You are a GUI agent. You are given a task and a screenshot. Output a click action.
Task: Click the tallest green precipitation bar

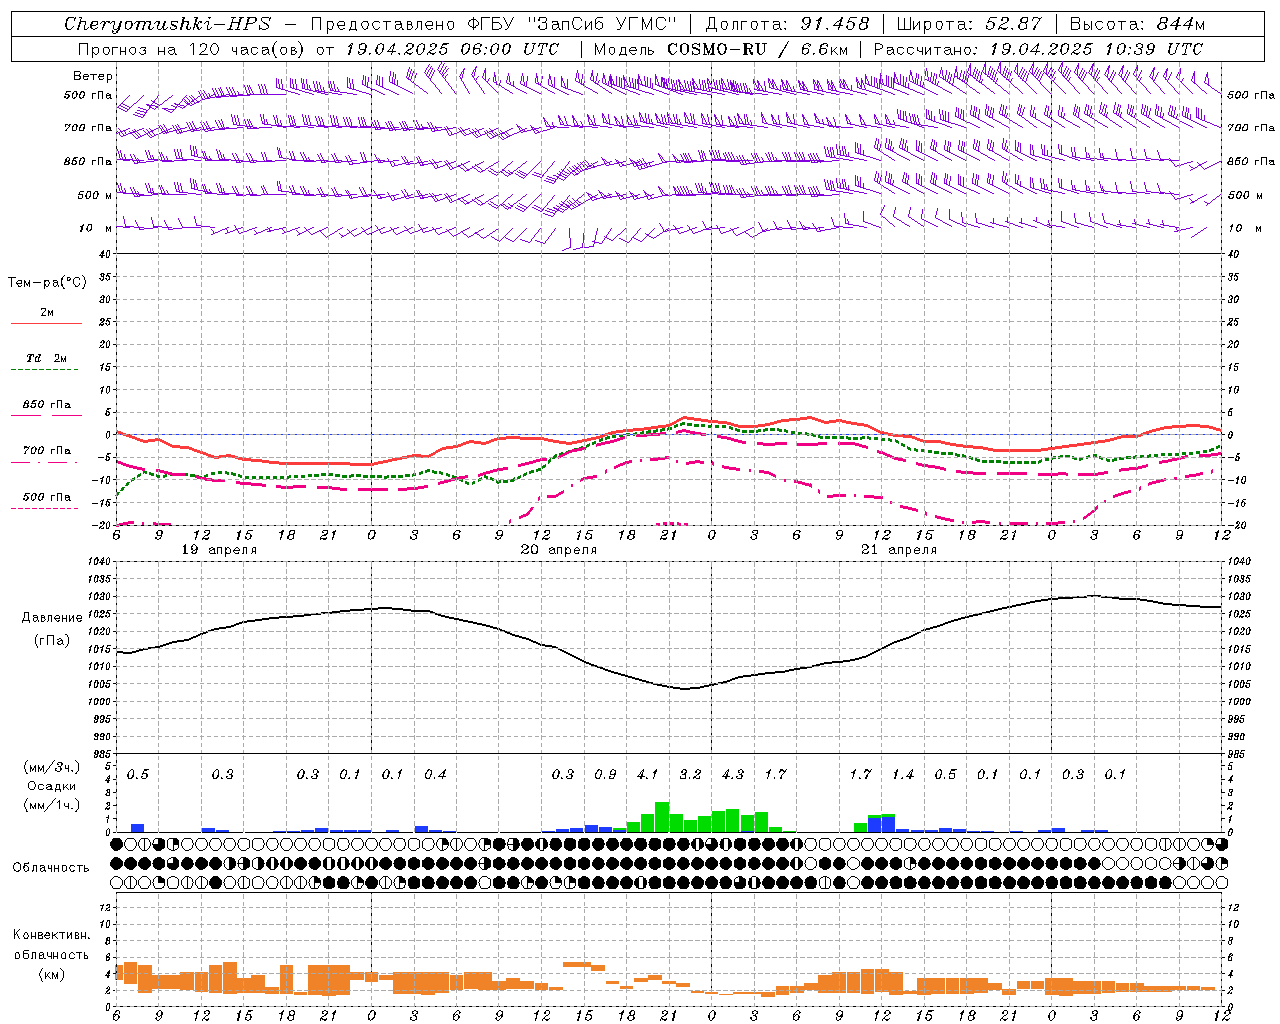pos(662,817)
